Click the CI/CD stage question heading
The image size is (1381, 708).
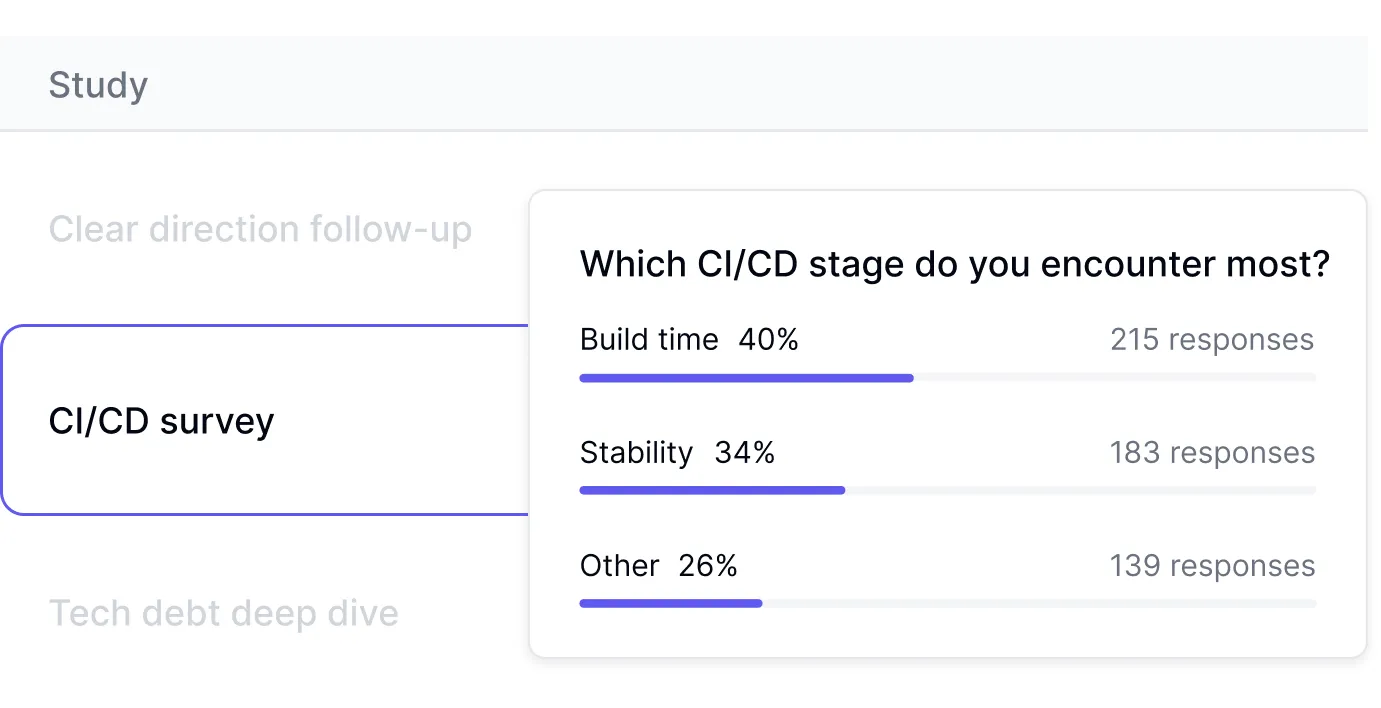[x=954, y=265]
